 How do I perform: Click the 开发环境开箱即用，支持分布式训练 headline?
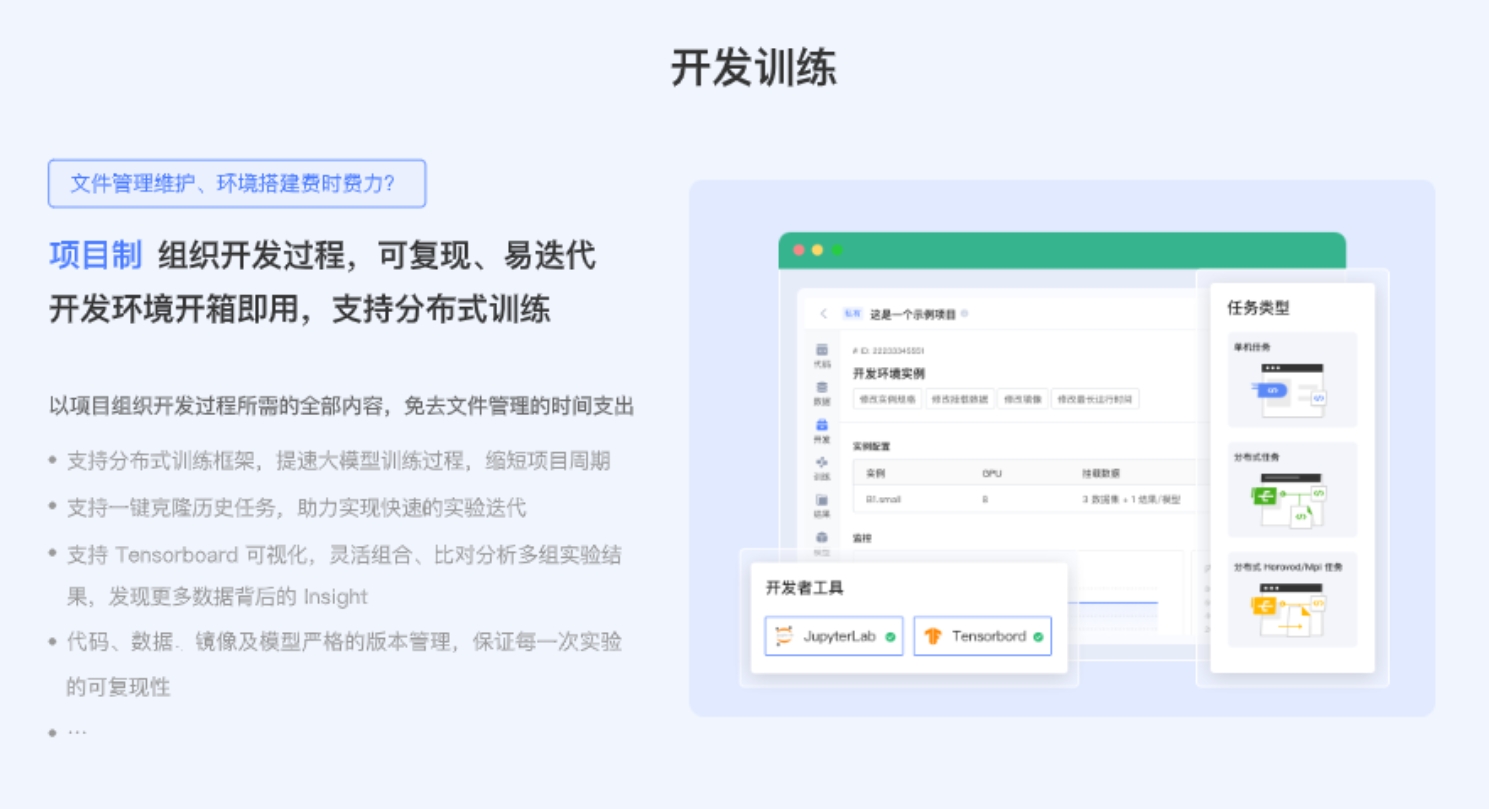[300, 309]
